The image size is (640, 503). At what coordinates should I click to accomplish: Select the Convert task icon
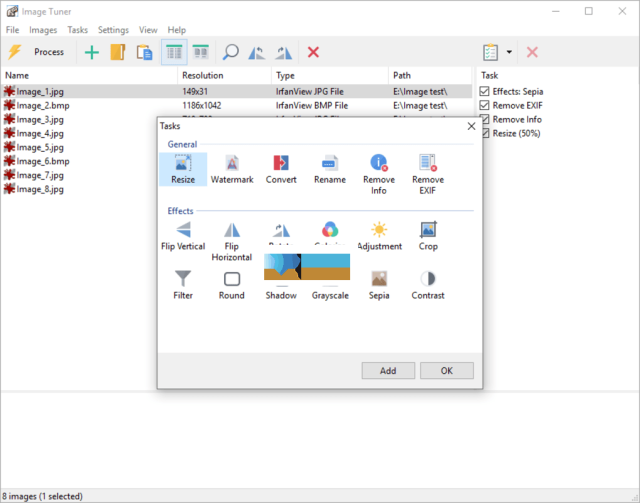point(281,169)
